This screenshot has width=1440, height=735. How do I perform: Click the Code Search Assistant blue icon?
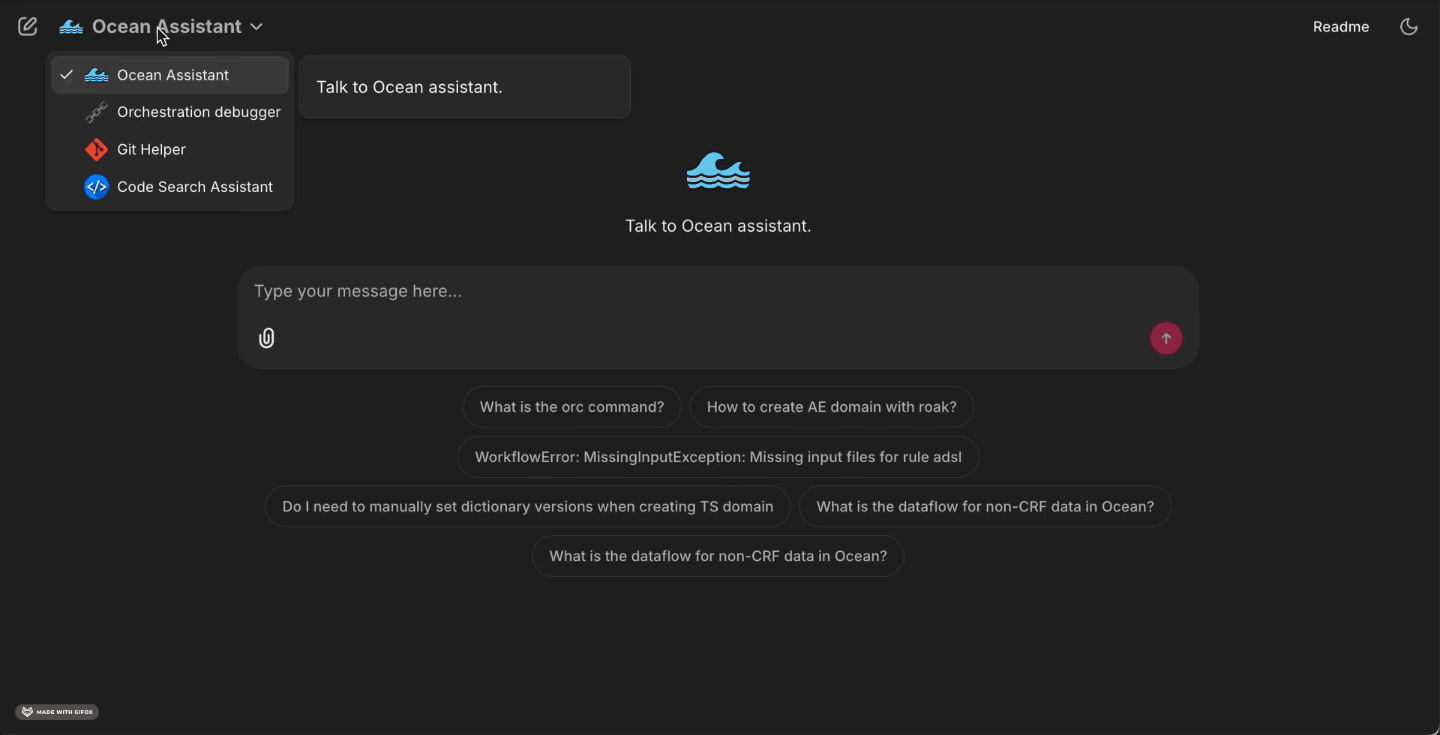point(96,187)
